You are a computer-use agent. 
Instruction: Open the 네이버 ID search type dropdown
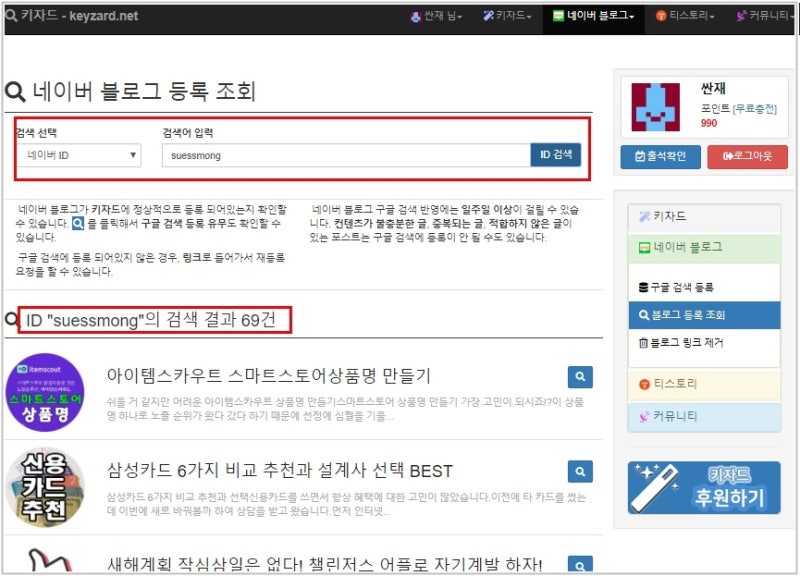(x=80, y=155)
